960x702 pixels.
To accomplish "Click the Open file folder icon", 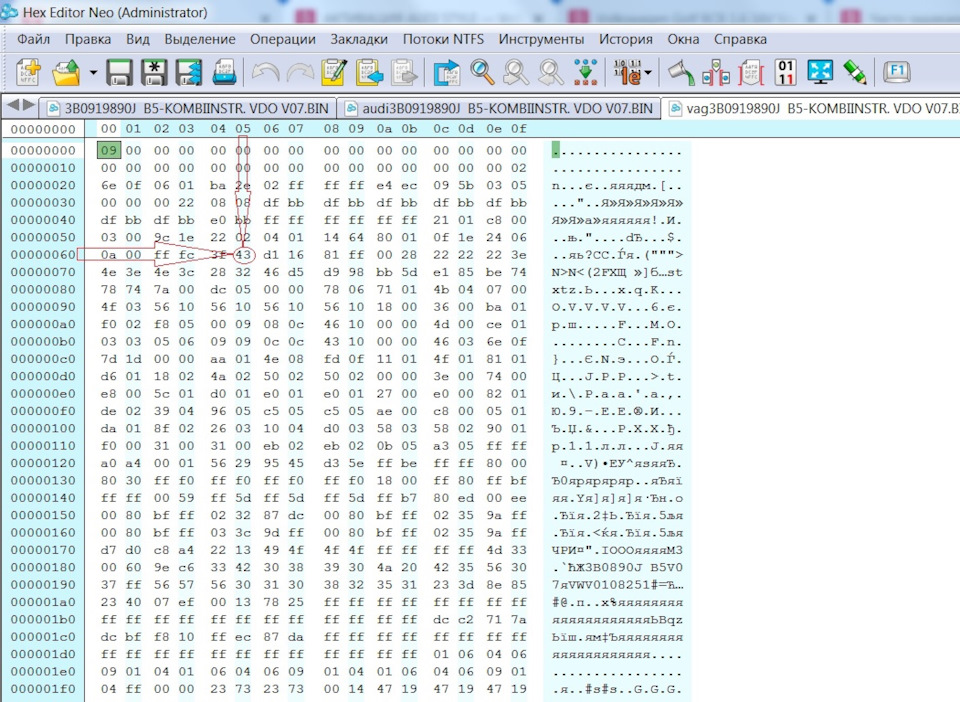I will click(66, 72).
